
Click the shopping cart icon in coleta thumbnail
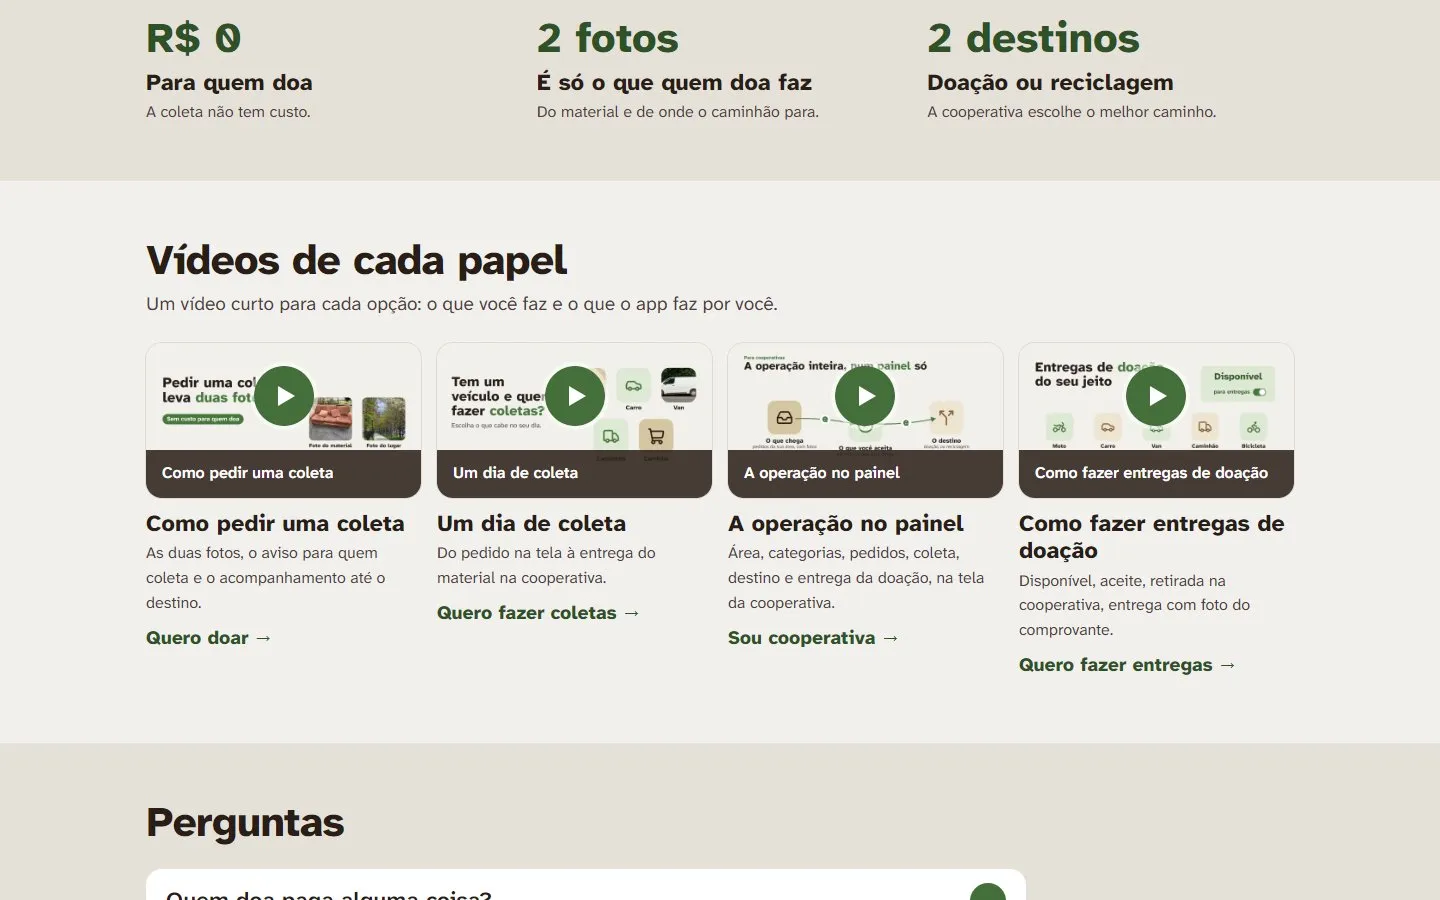[x=656, y=436]
